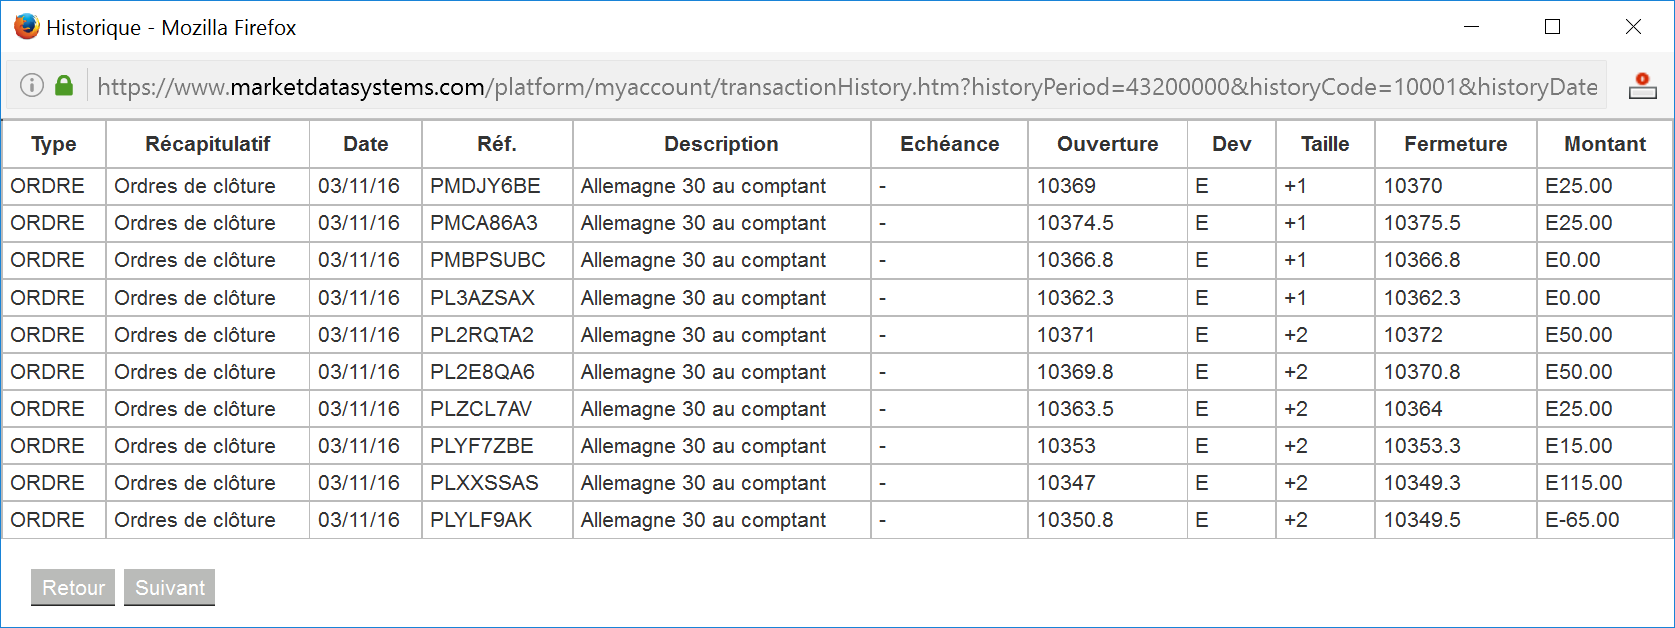
Task: Click the red-badged icon right of URL
Action: click(x=1642, y=86)
